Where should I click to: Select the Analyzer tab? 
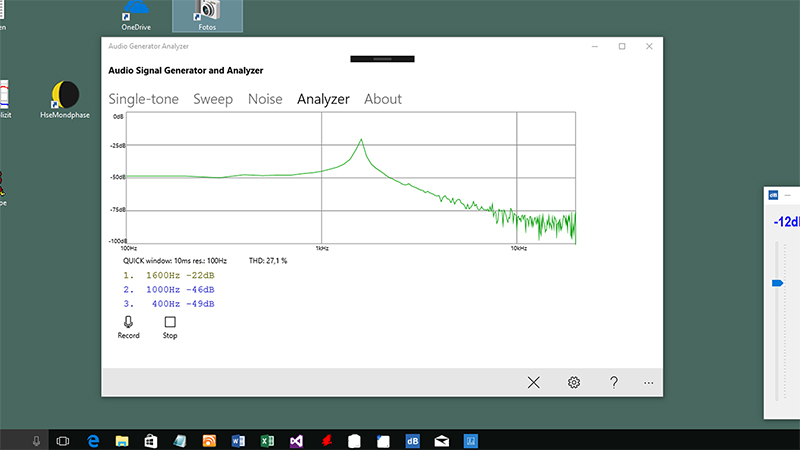(323, 99)
